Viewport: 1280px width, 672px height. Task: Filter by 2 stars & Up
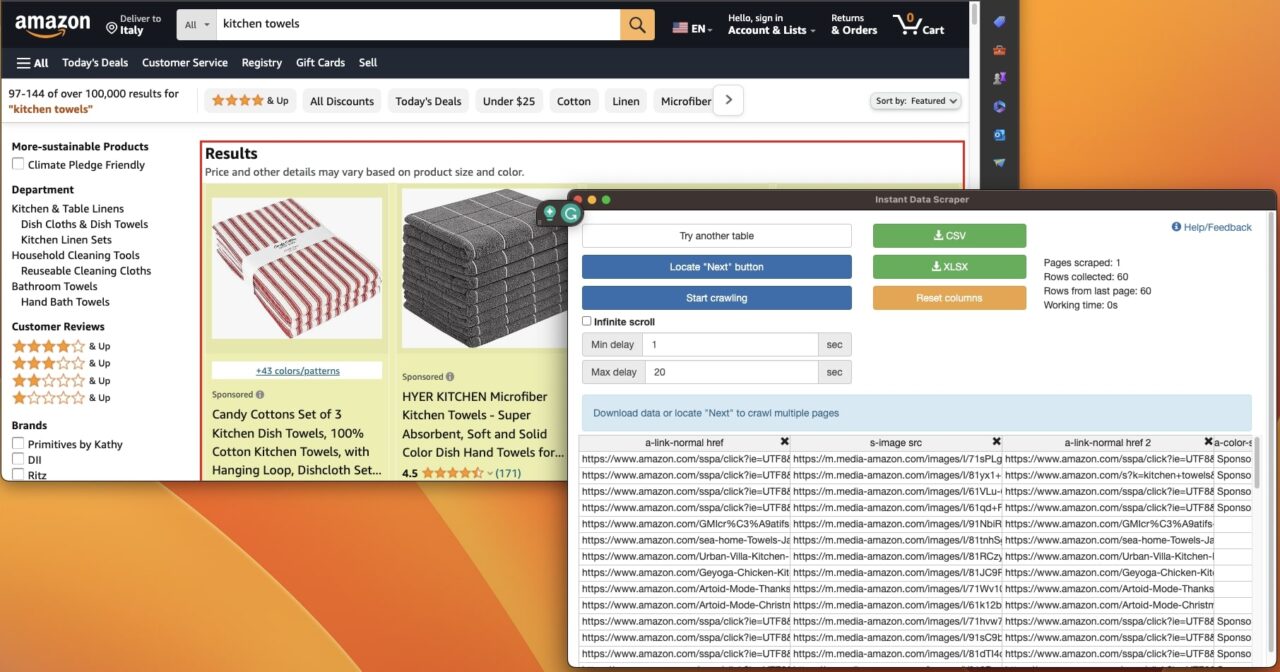click(x=61, y=381)
